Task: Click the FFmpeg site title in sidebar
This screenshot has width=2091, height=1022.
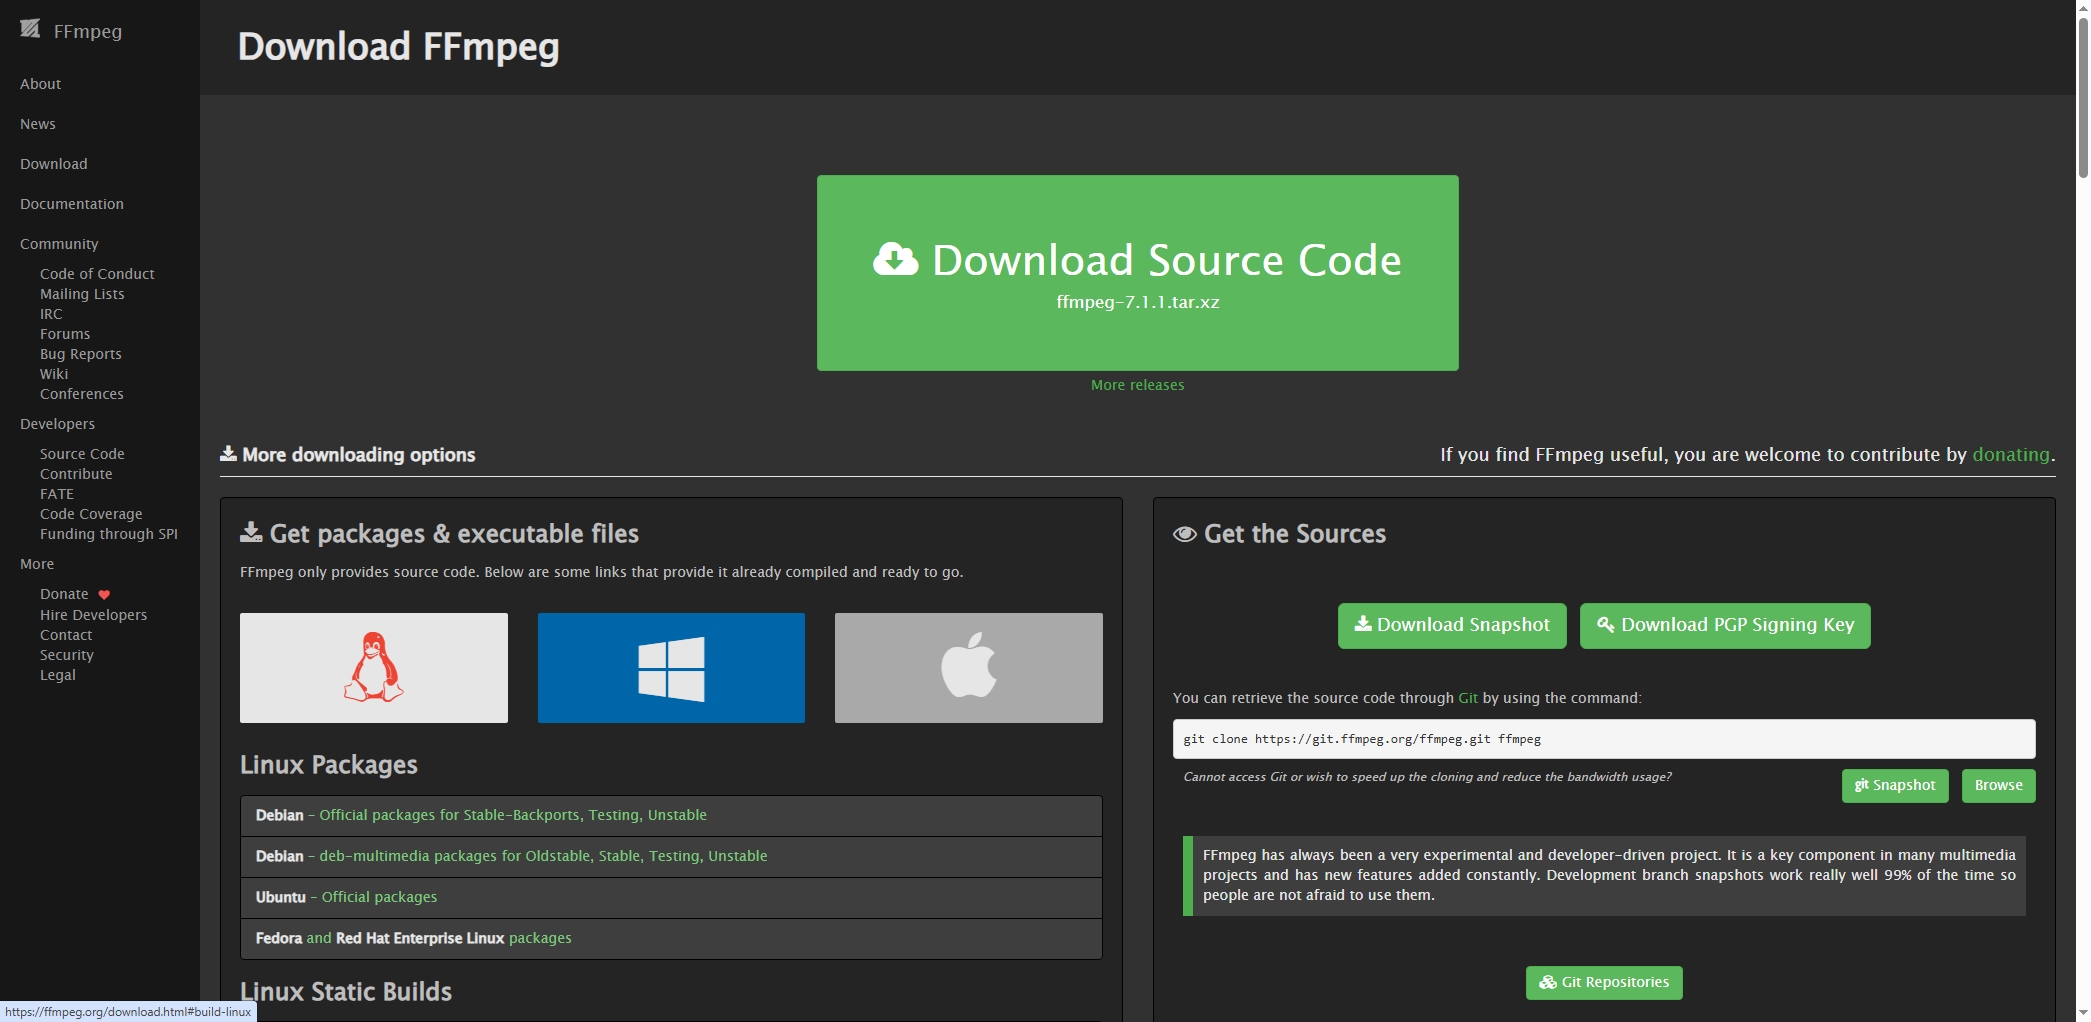Action: click(x=88, y=31)
